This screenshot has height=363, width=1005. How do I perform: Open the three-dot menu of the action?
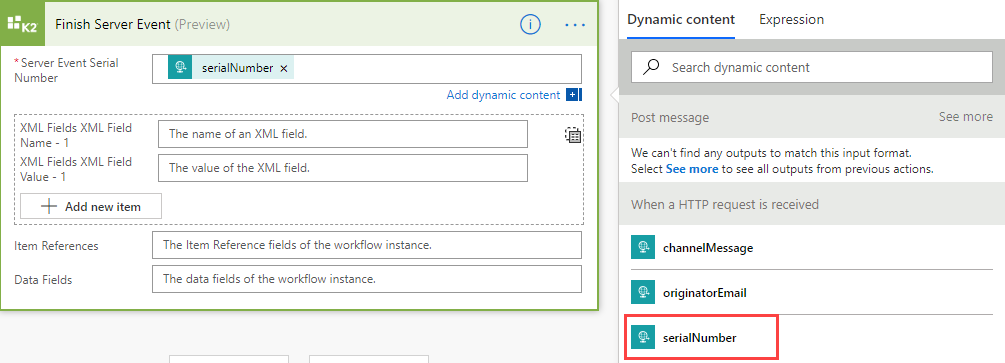[575, 24]
